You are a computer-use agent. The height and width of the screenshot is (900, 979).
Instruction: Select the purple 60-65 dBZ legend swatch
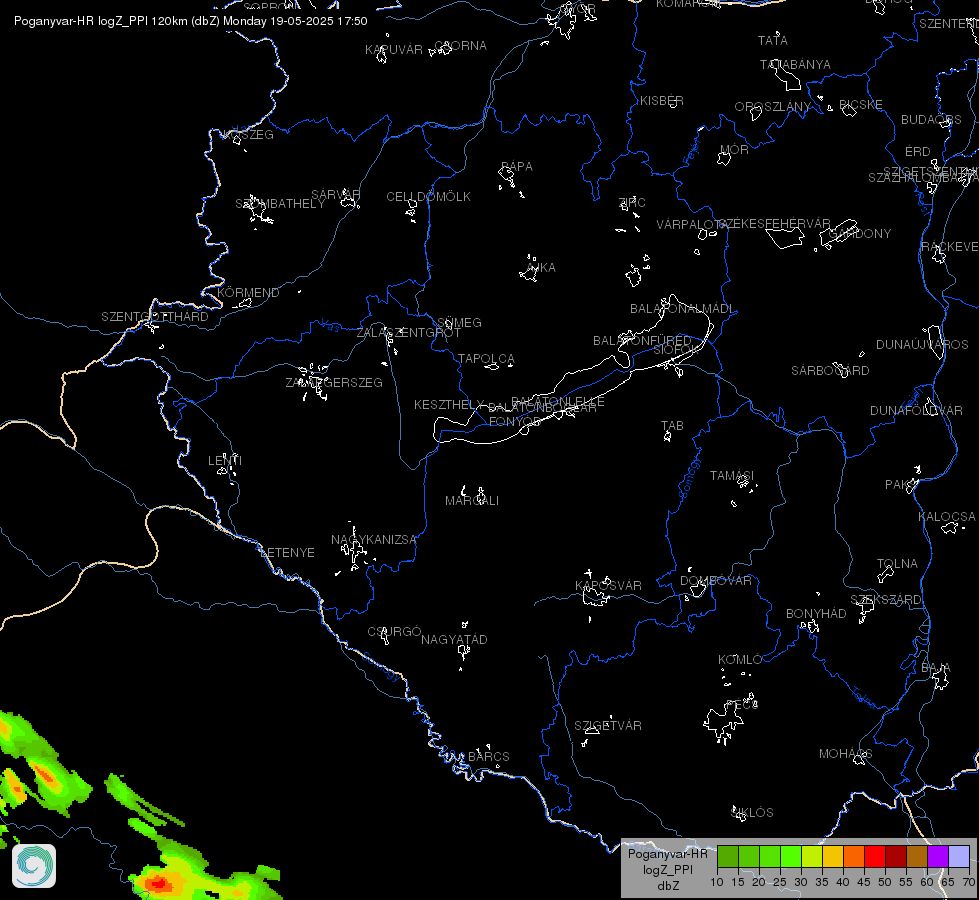click(x=938, y=856)
